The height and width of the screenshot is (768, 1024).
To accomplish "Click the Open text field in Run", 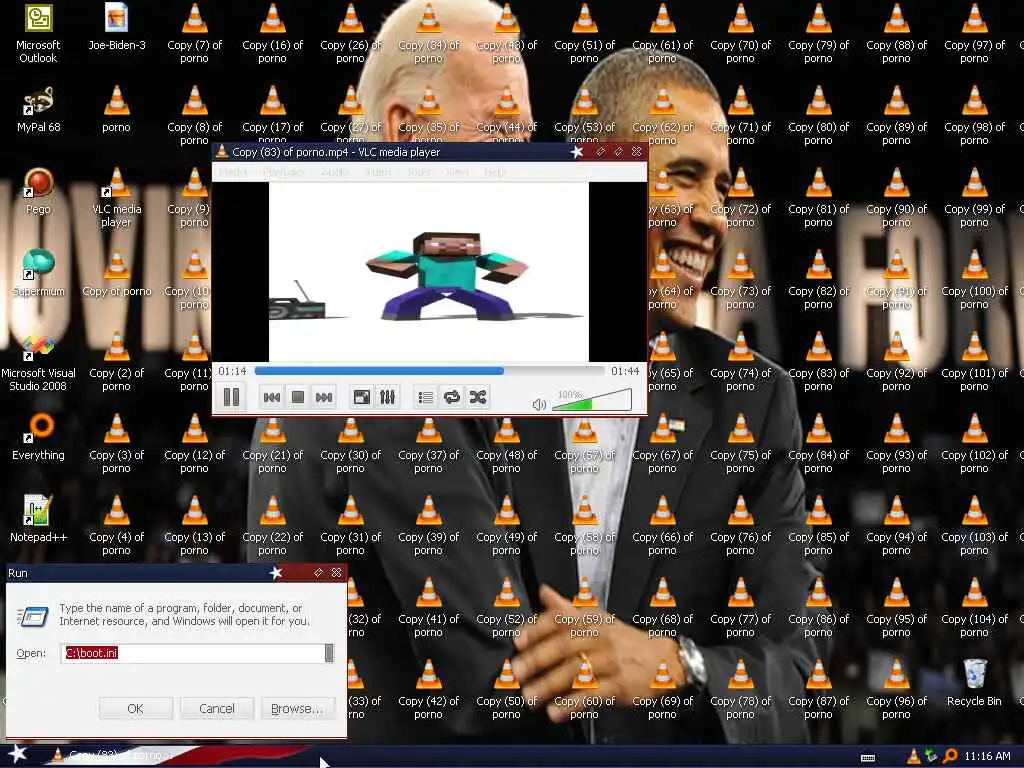I will tap(193, 653).
